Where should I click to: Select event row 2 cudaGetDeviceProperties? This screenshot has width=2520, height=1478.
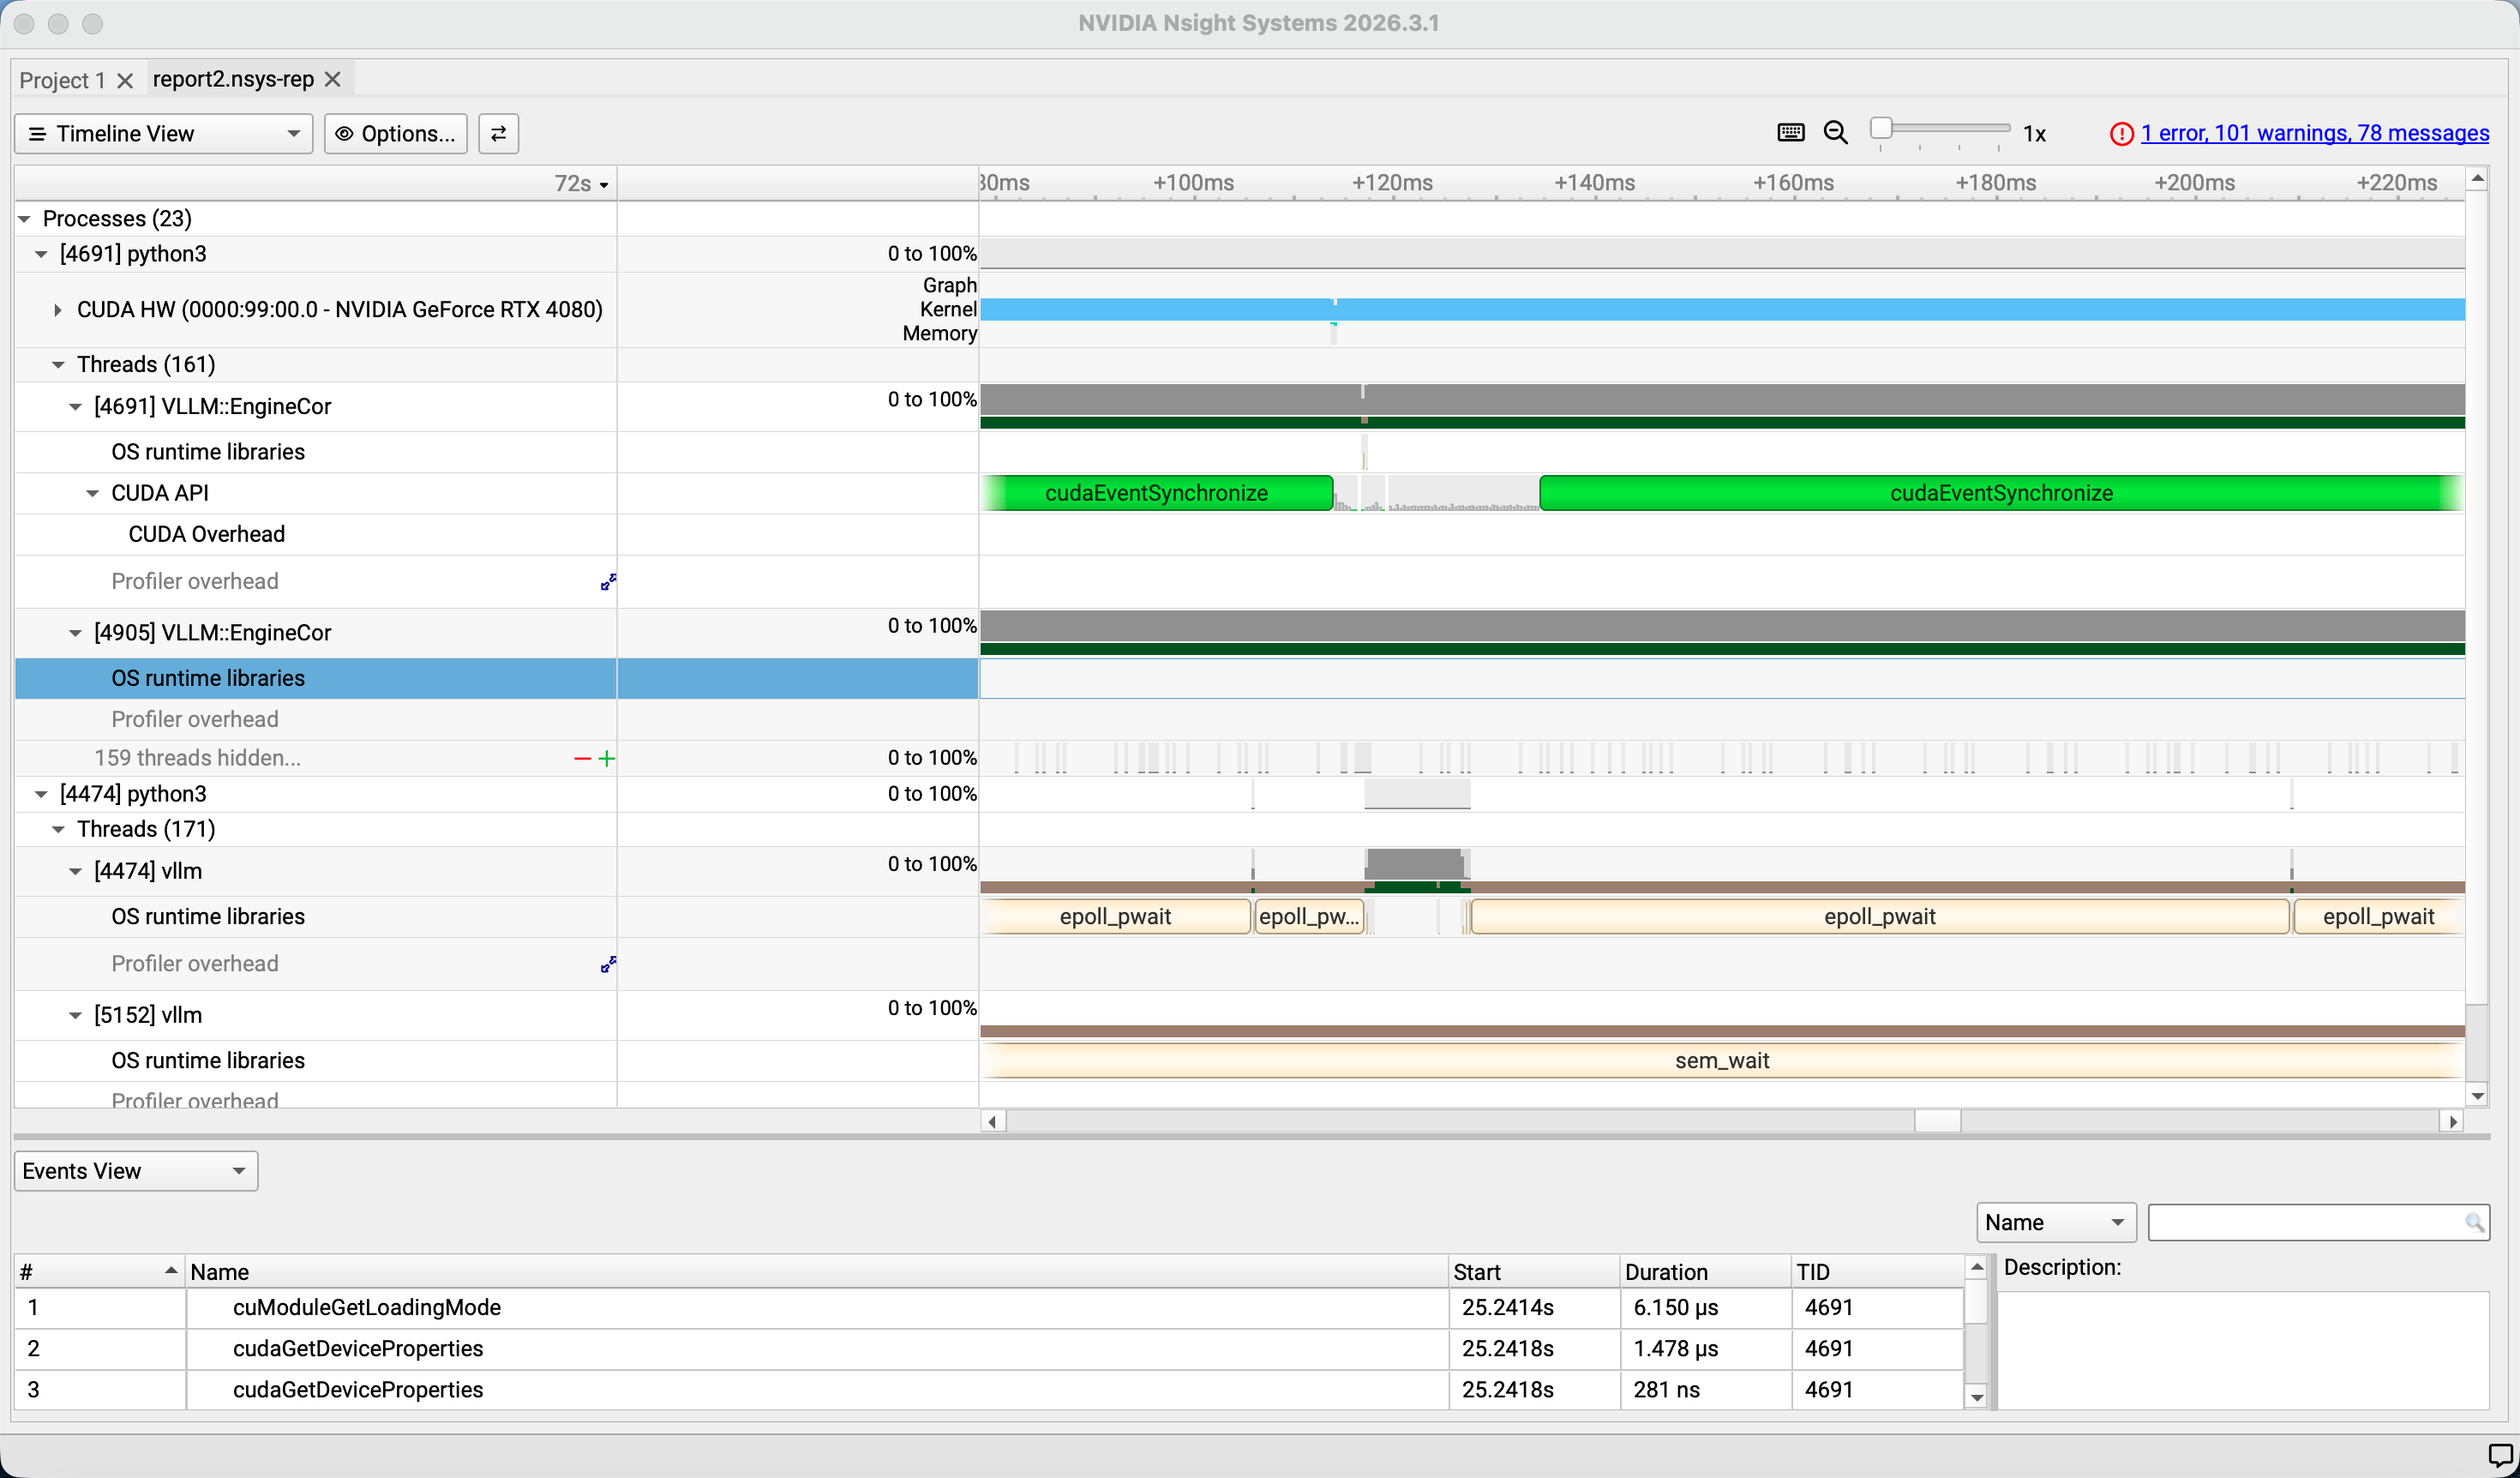[988, 1348]
